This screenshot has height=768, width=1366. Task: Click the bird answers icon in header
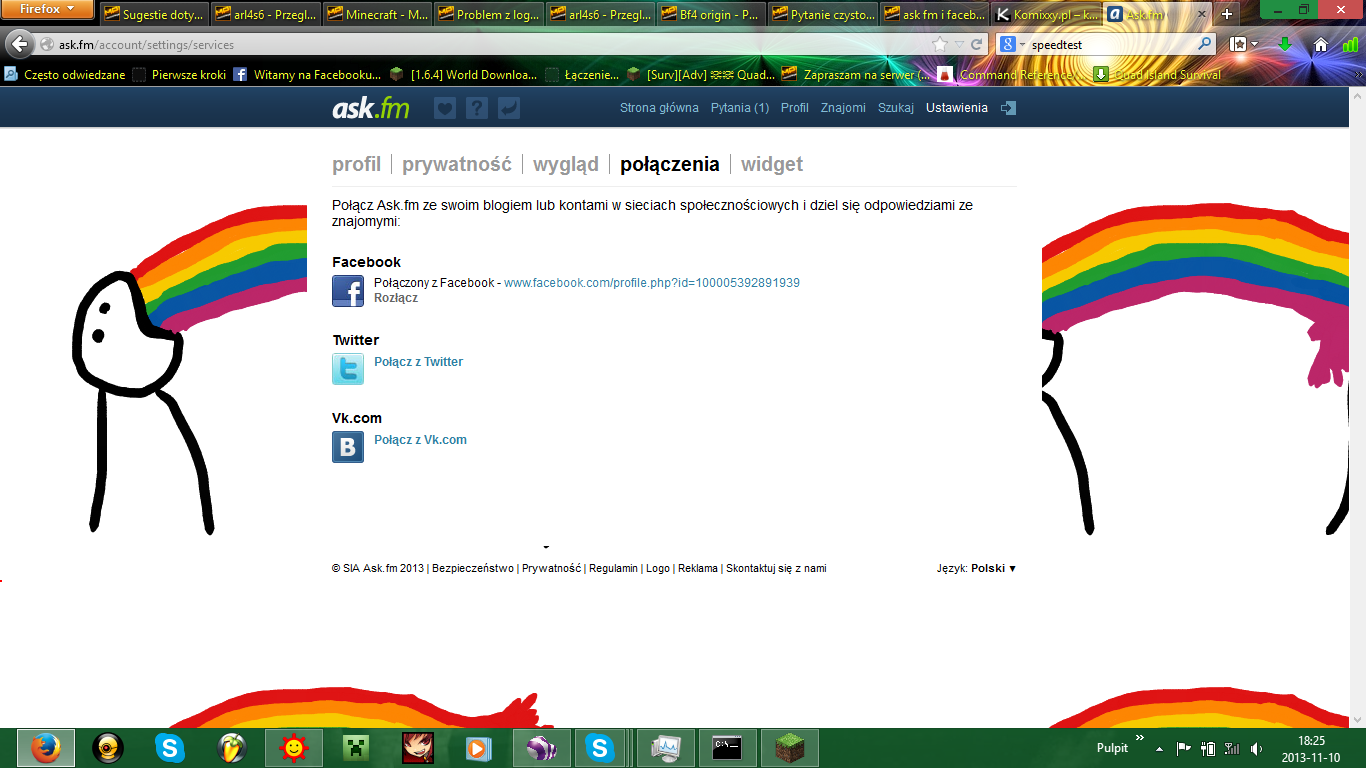[509, 108]
